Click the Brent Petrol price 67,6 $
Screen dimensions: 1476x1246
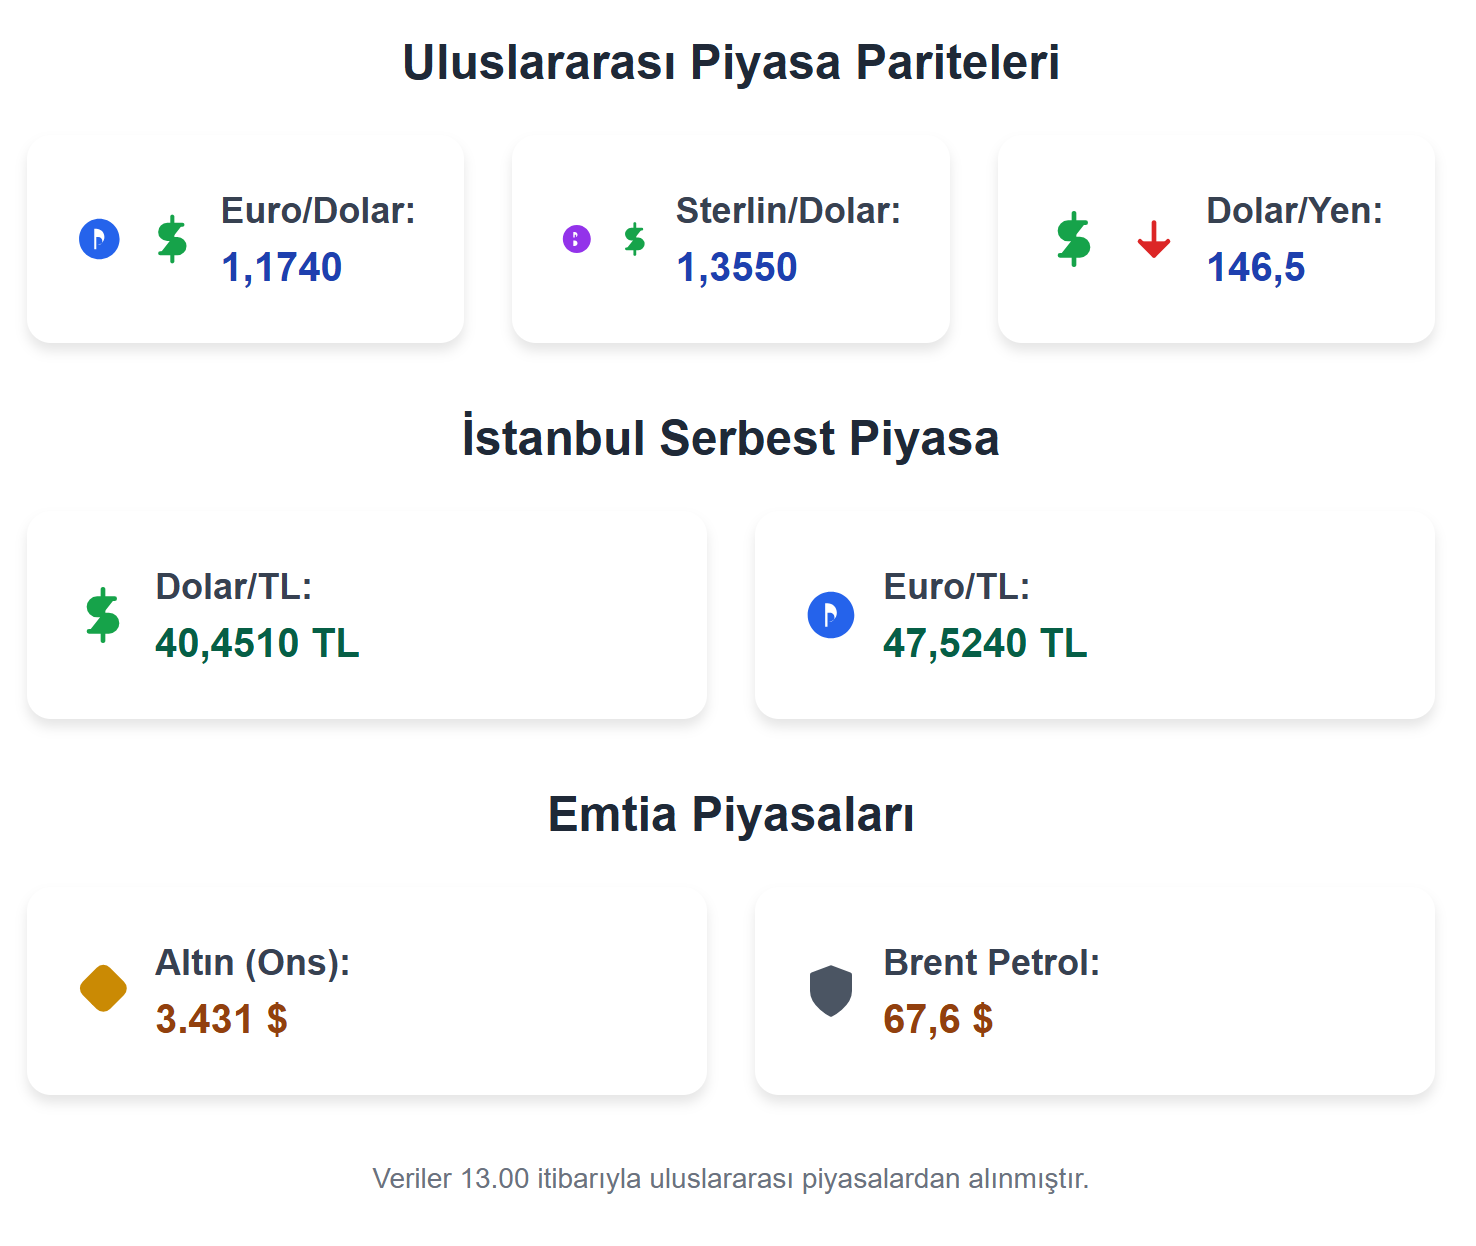tap(938, 1019)
